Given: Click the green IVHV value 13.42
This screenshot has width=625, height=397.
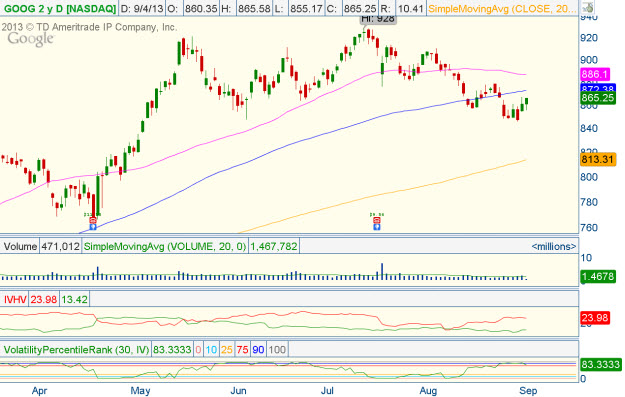Looking at the screenshot, I should coord(74,299).
